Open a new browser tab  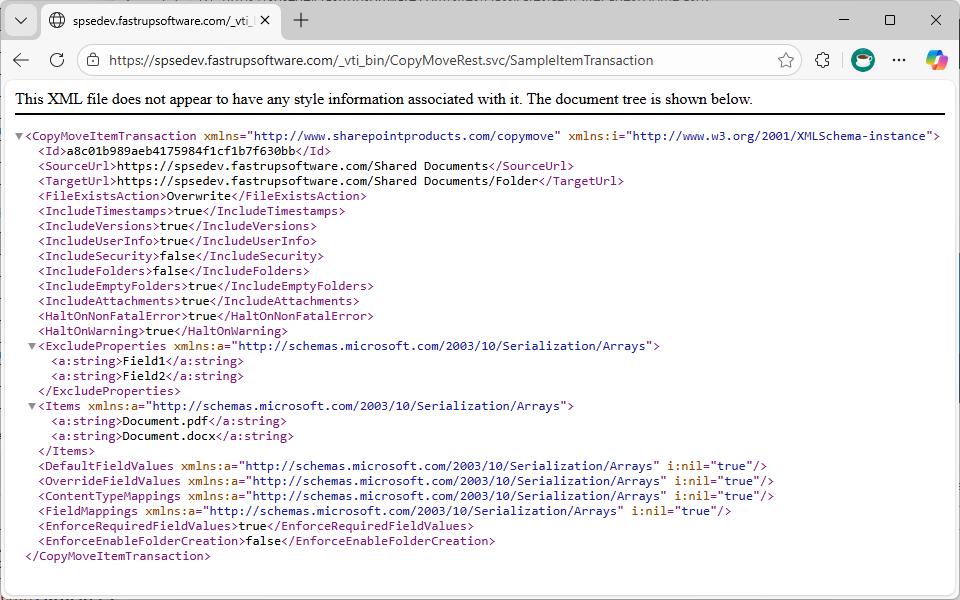point(302,19)
